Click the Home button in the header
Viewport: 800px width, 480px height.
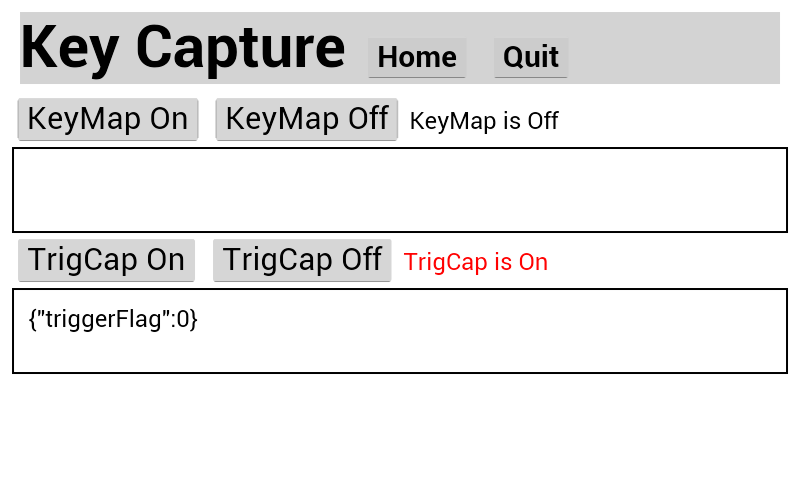tap(417, 58)
